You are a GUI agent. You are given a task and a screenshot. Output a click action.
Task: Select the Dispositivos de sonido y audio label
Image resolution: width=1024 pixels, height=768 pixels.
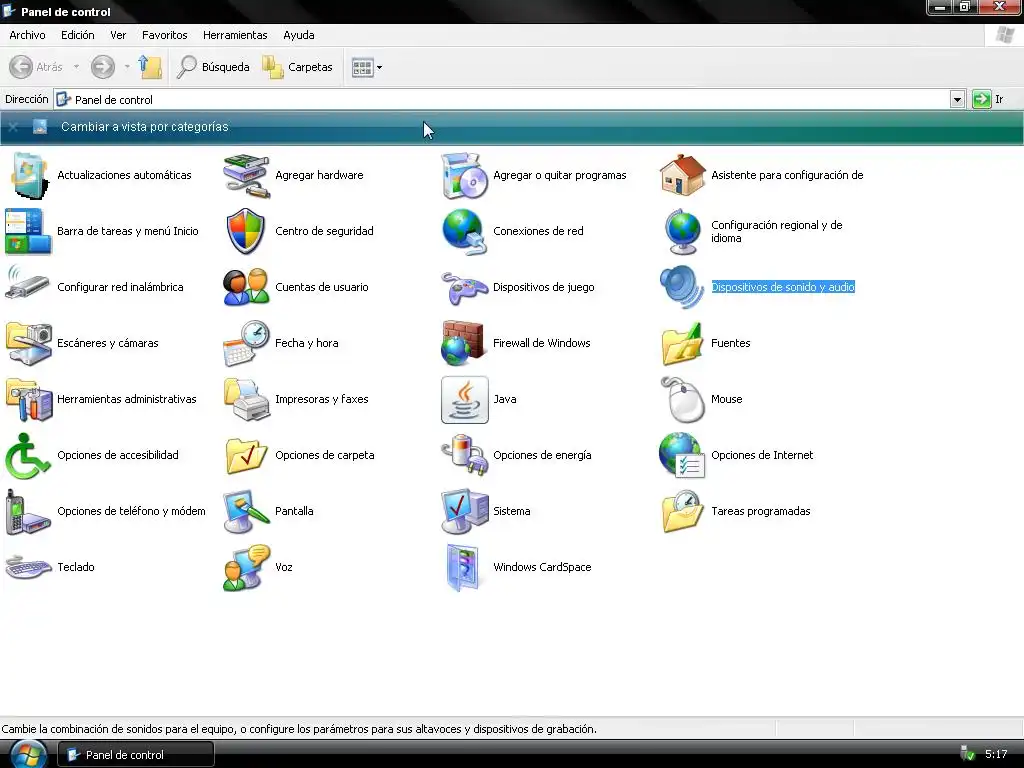pyautogui.click(x=783, y=287)
